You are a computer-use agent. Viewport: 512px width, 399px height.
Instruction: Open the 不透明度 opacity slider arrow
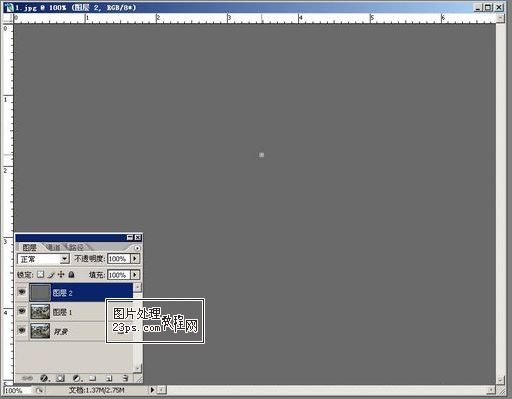pos(135,258)
